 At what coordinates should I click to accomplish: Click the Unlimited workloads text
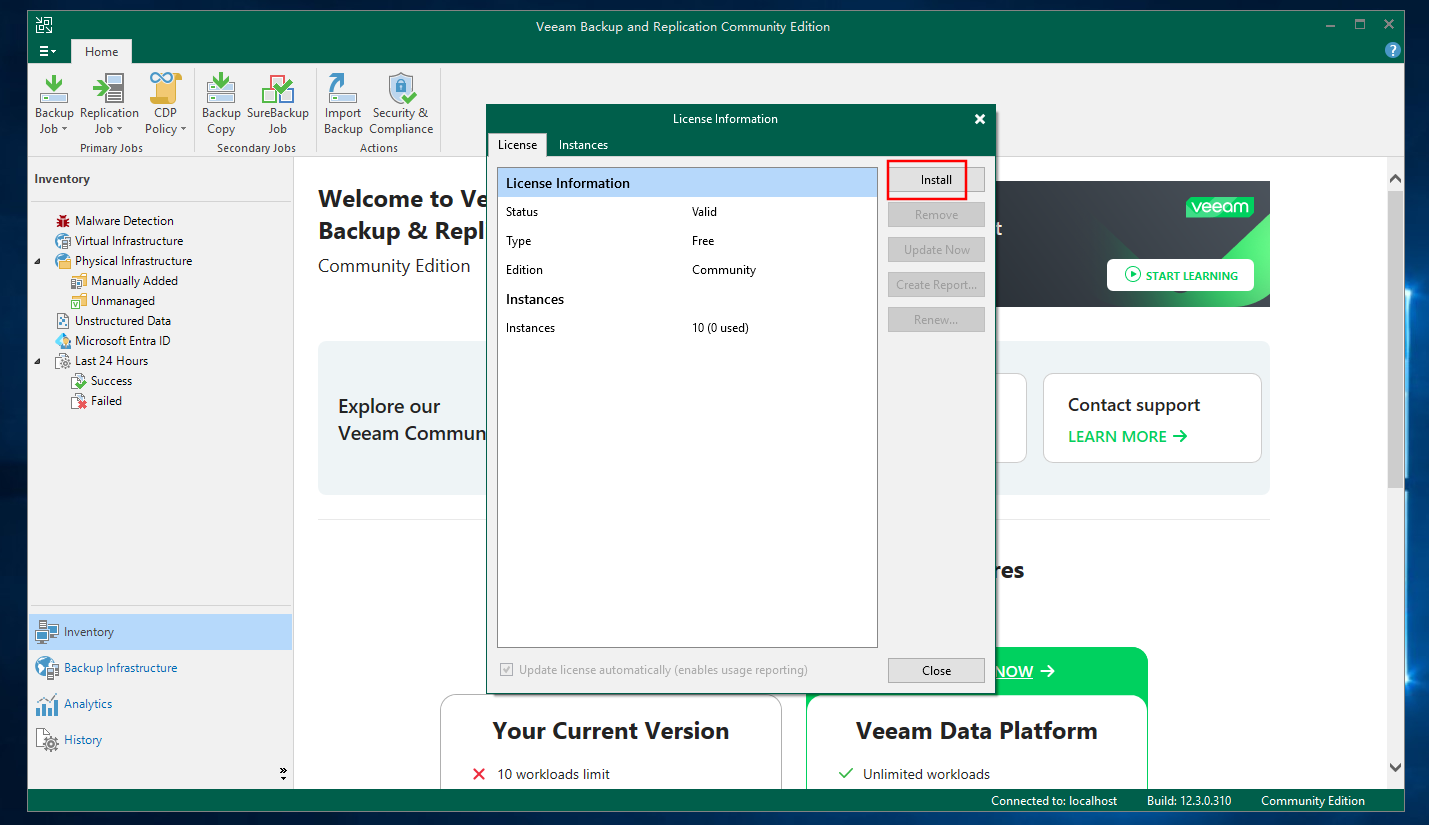pos(926,774)
